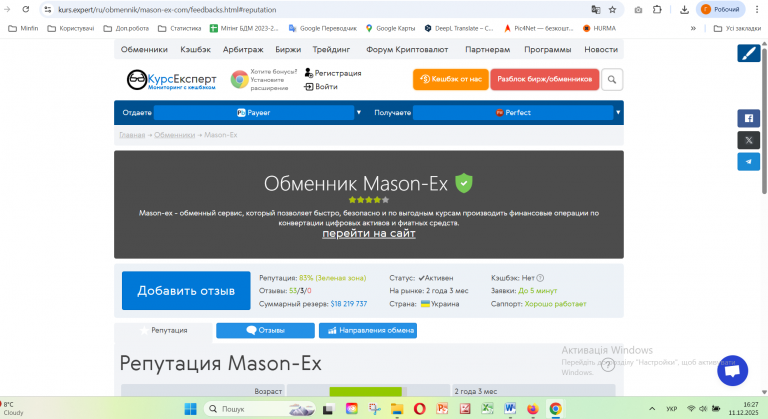The image size is (768, 419).
Task: Bookmark this page with the star icon
Action: (612, 9)
